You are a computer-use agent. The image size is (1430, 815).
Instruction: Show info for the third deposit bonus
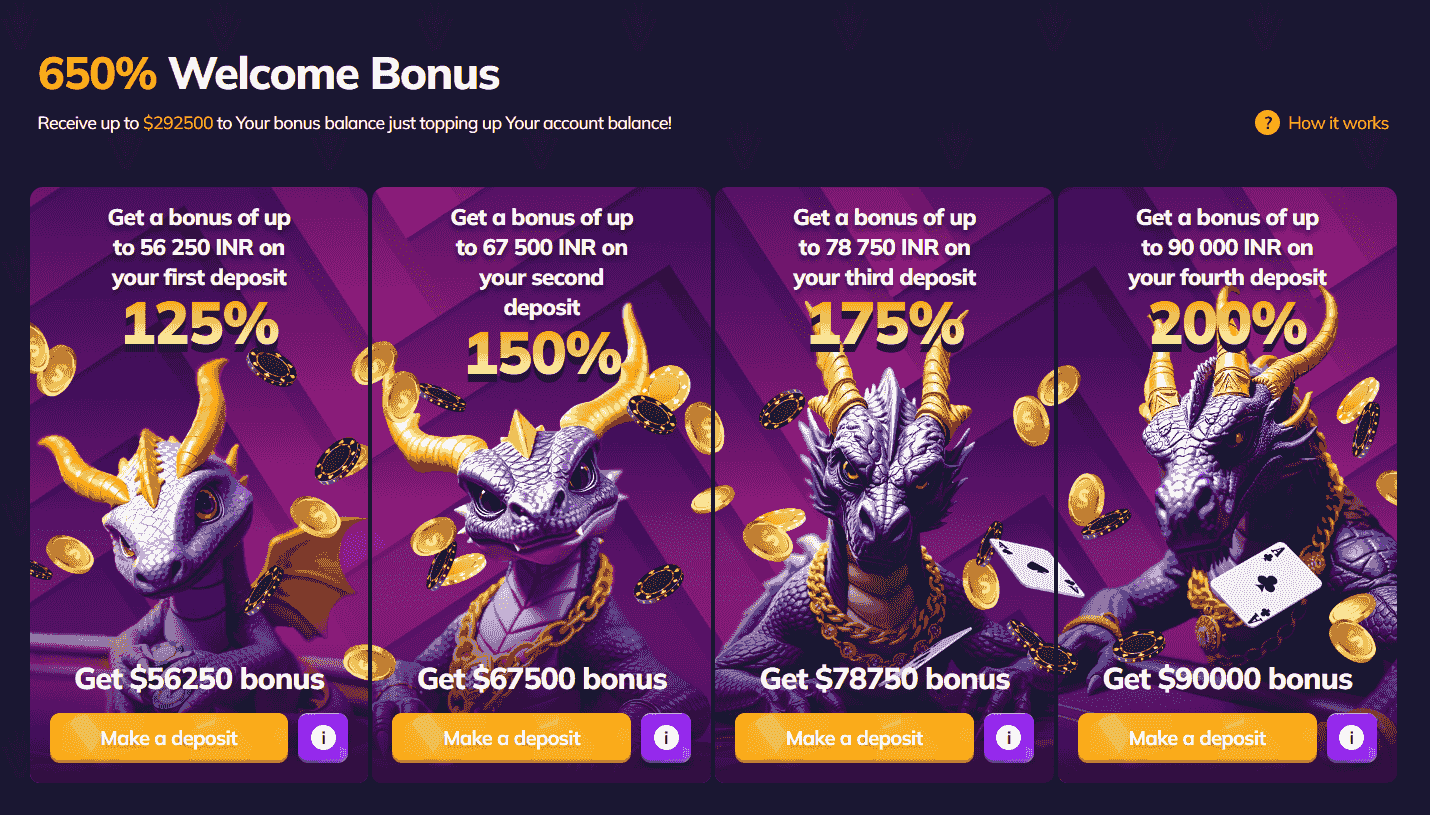(x=1008, y=738)
